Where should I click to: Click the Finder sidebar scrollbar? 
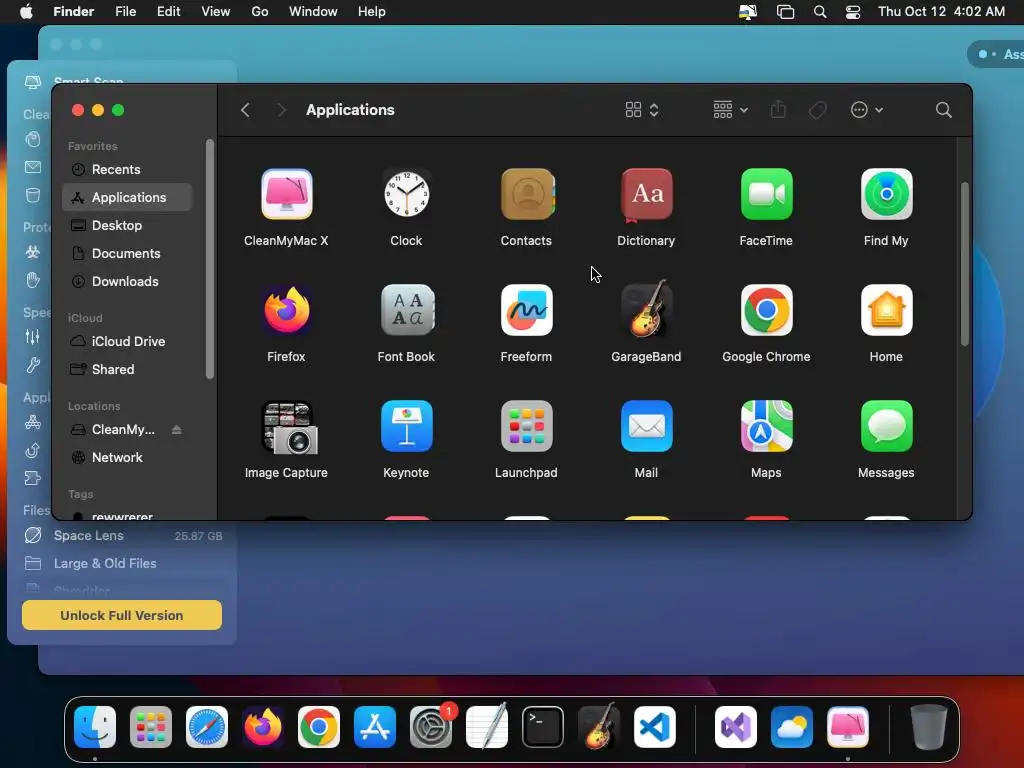[210, 259]
